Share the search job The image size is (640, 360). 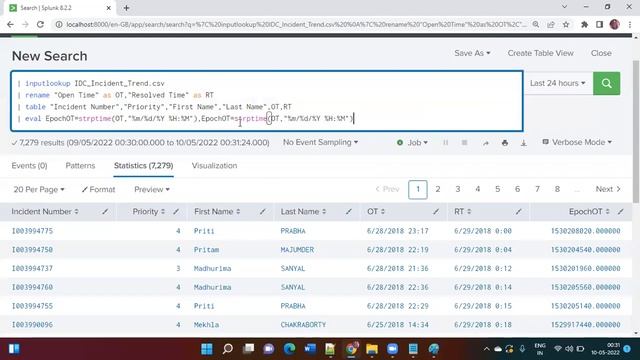pos(486,143)
